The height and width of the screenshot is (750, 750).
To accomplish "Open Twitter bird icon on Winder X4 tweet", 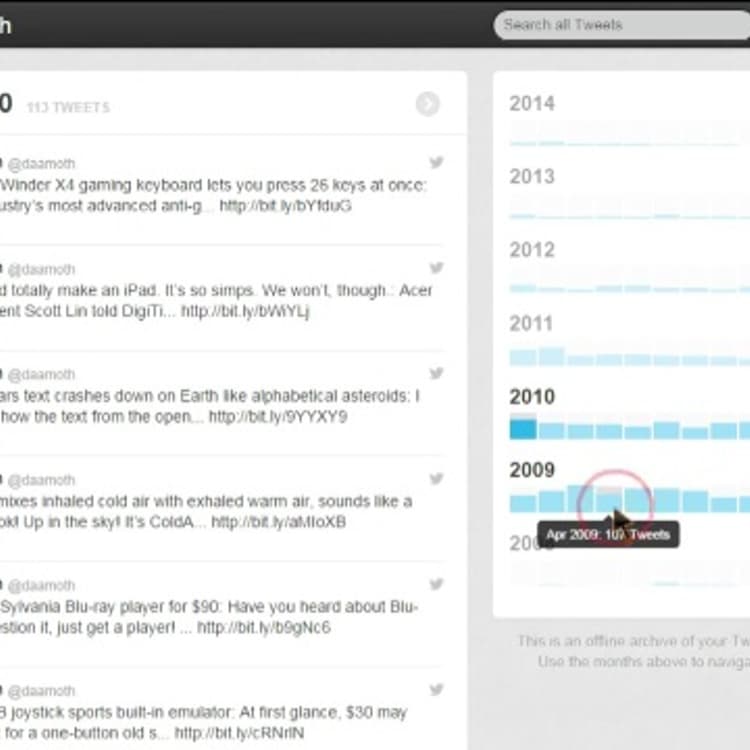I will pos(436,163).
